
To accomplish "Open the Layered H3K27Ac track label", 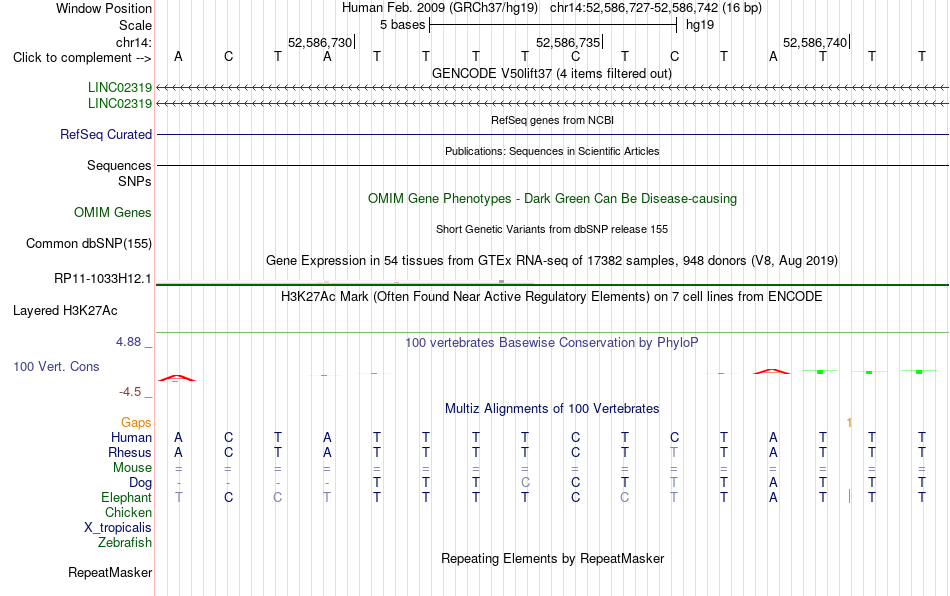I will coord(65,311).
